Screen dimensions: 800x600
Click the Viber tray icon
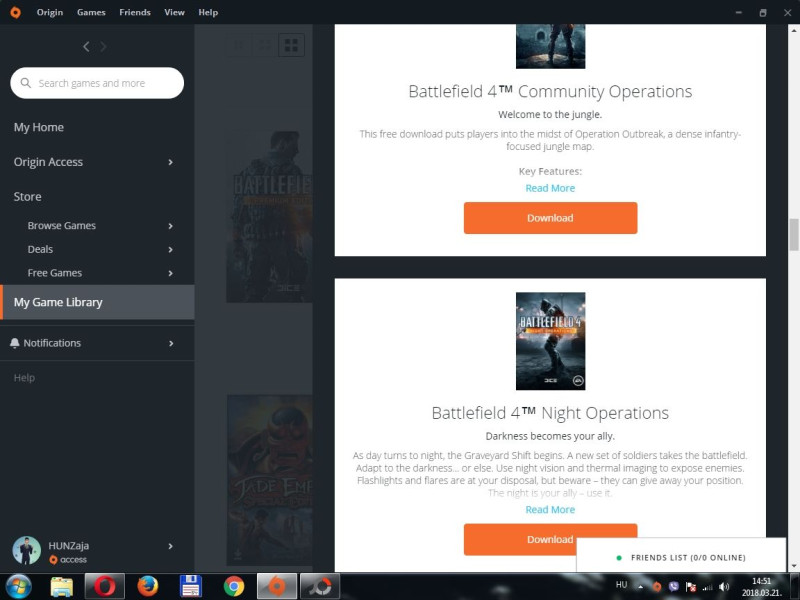(x=673, y=587)
